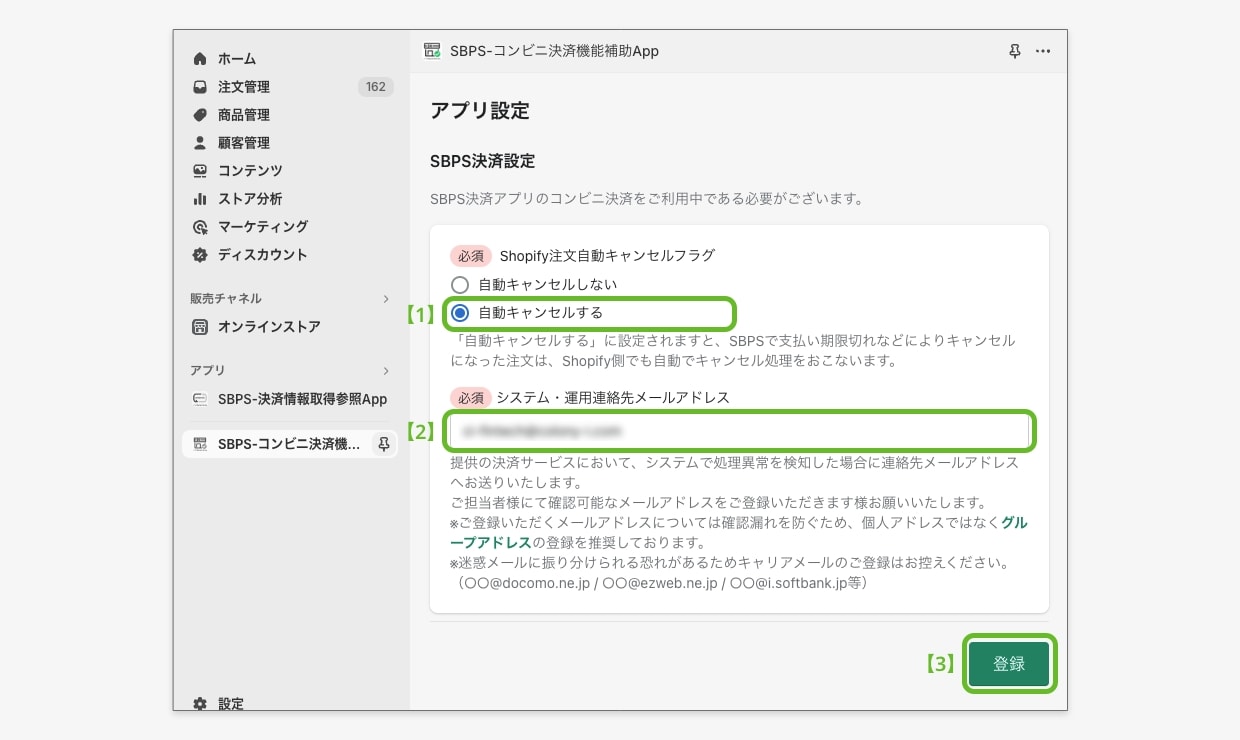
Task: Click the Home house icon in sidebar
Action: pos(200,59)
